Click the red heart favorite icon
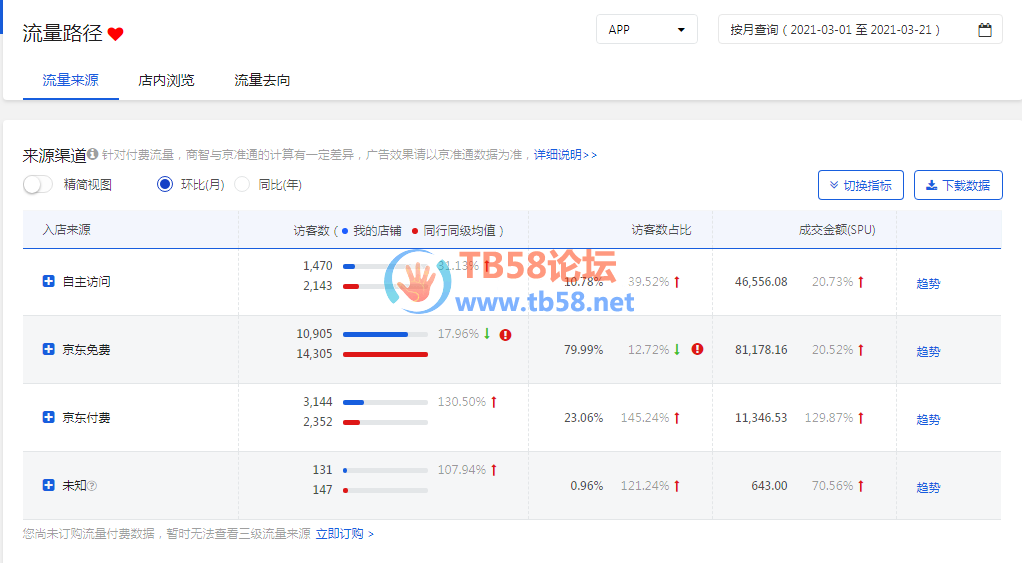This screenshot has height=563, width=1022. (x=116, y=34)
